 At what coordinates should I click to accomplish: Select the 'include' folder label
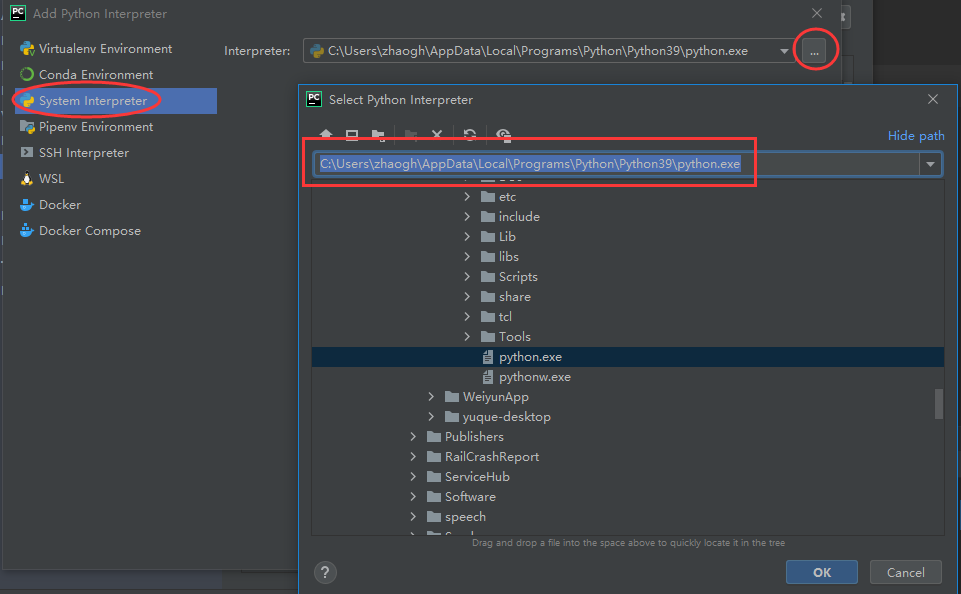519,216
